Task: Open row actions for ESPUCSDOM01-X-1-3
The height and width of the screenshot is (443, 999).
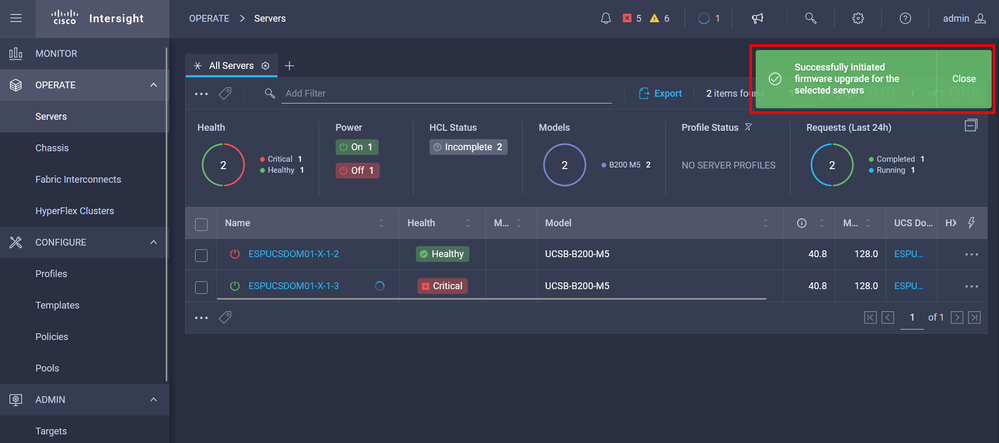Action: tap(971, 286)
